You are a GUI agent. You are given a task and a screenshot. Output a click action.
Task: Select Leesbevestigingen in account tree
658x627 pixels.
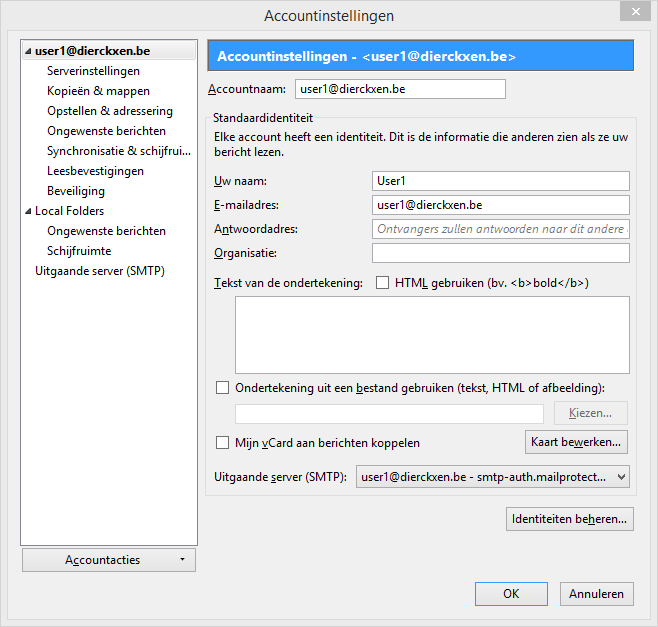pyautogui.click(x=95, y=171)
